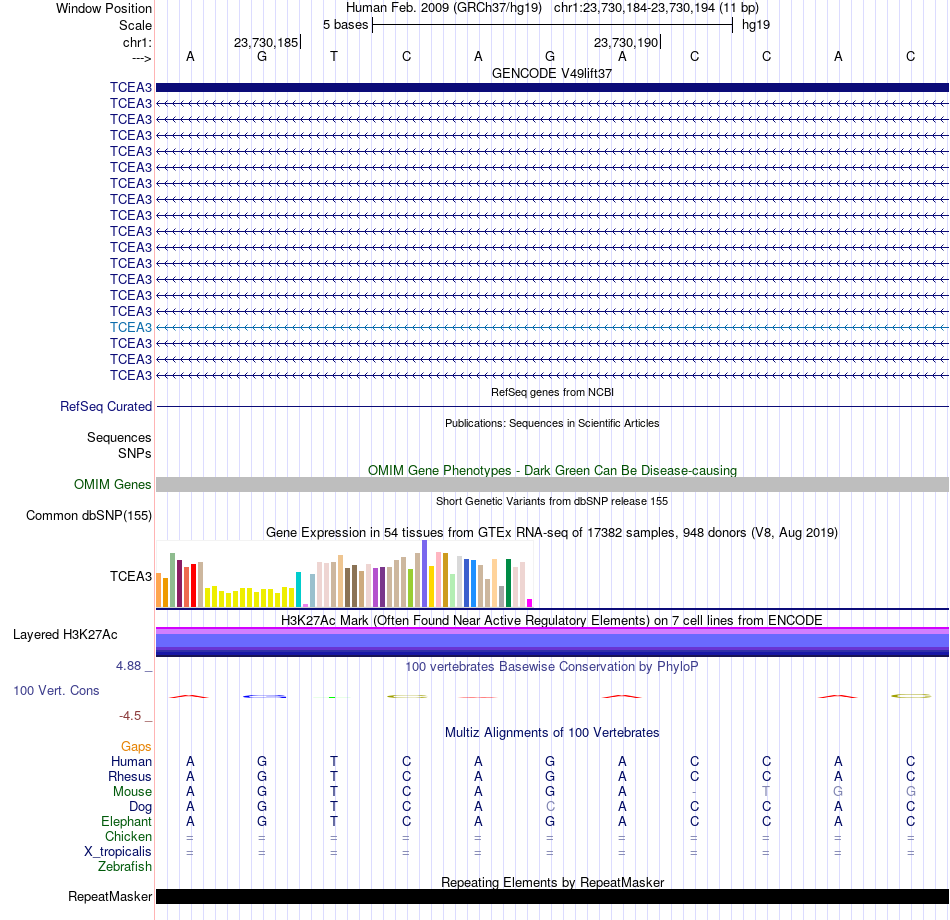950x920 pixels.
Task: Click the tallest purple bar in GTEx chart
Action: [x=425, y=574]
